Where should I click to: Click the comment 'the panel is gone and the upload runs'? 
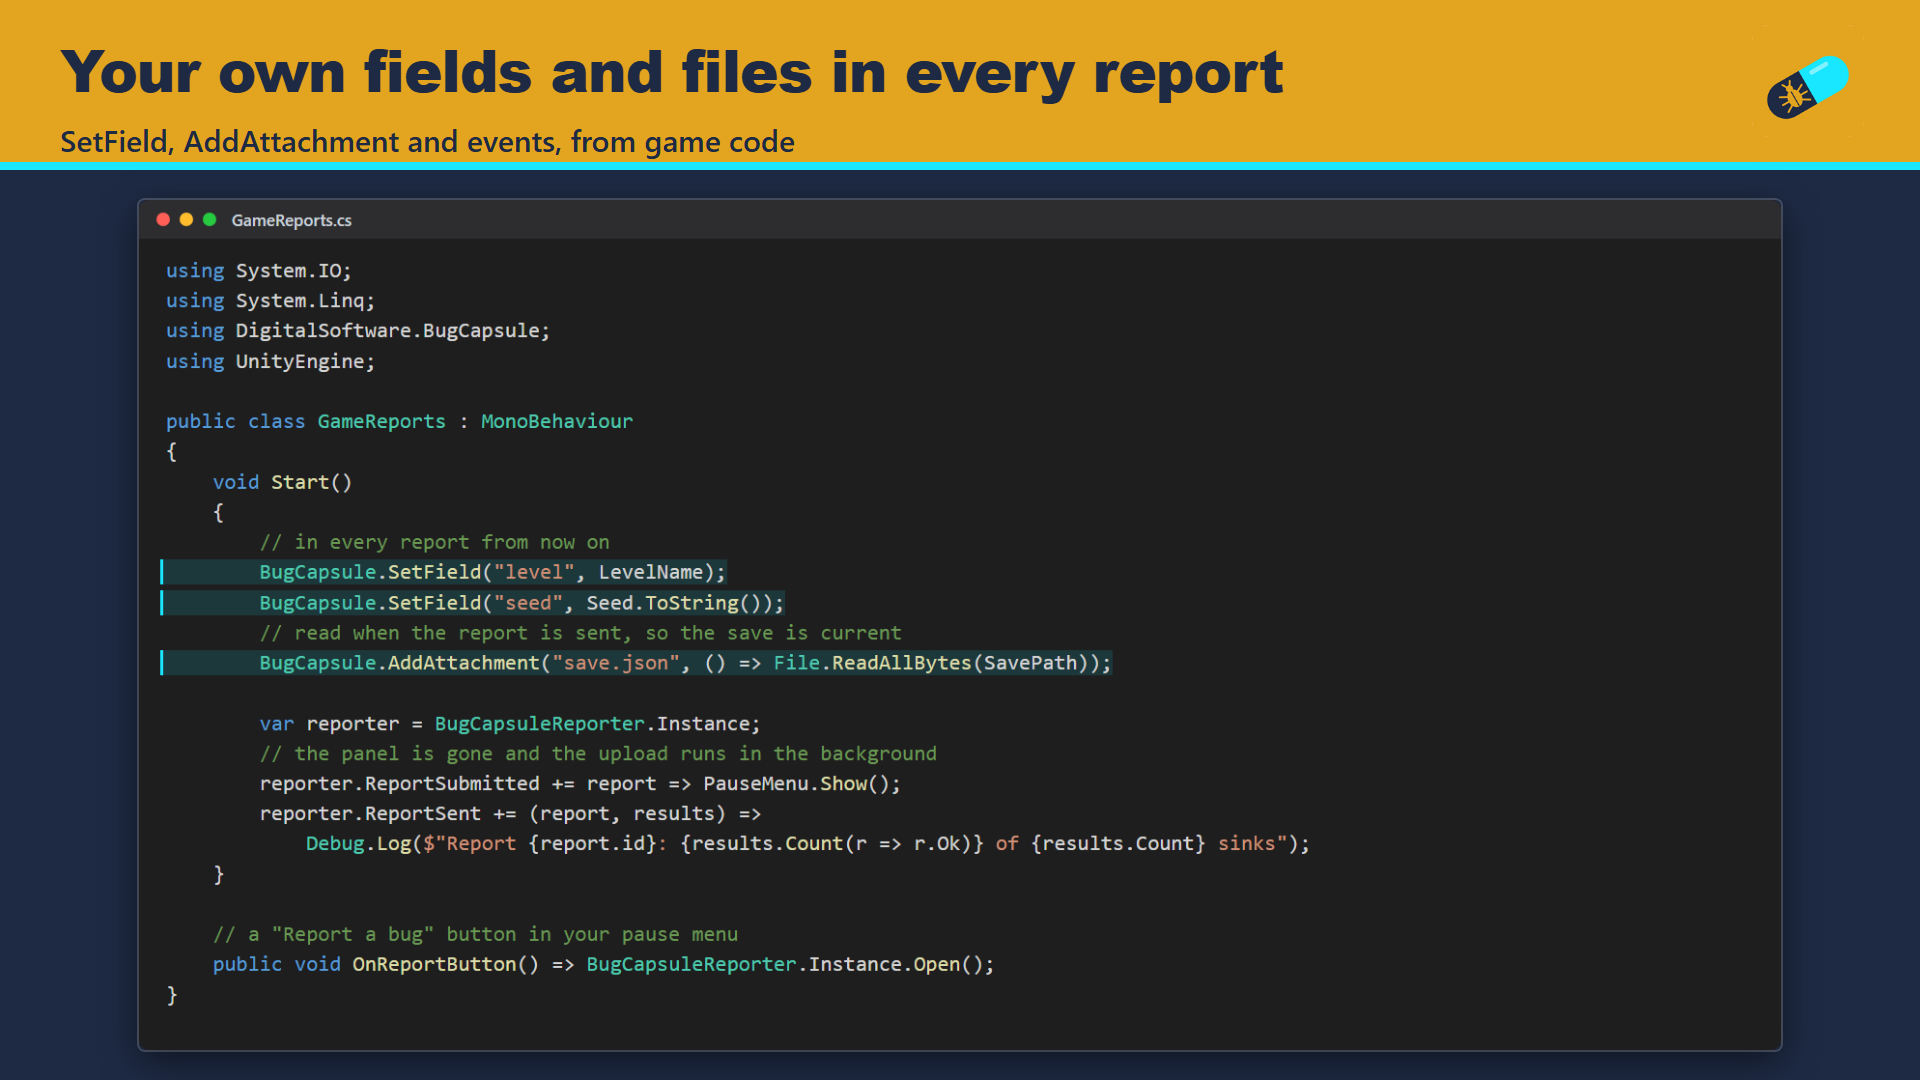[598, 753]
